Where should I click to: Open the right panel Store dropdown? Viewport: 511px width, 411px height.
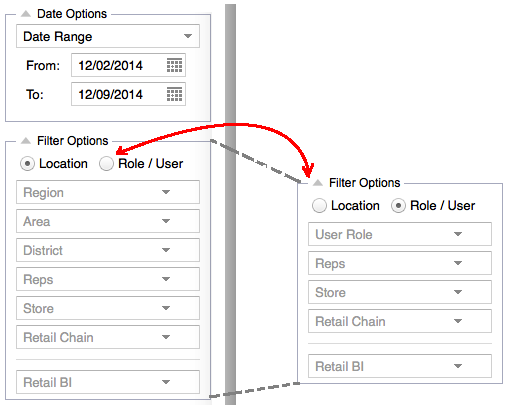coord(400,292)
